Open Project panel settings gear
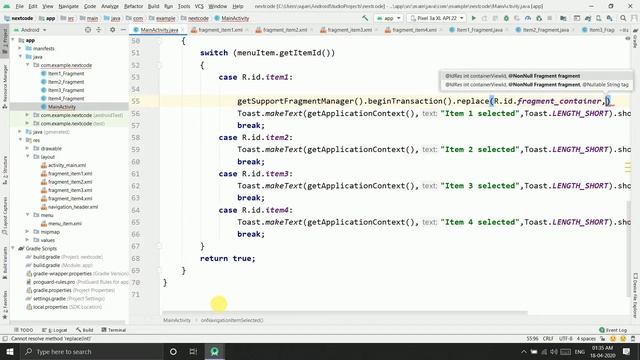 [112, 30]
